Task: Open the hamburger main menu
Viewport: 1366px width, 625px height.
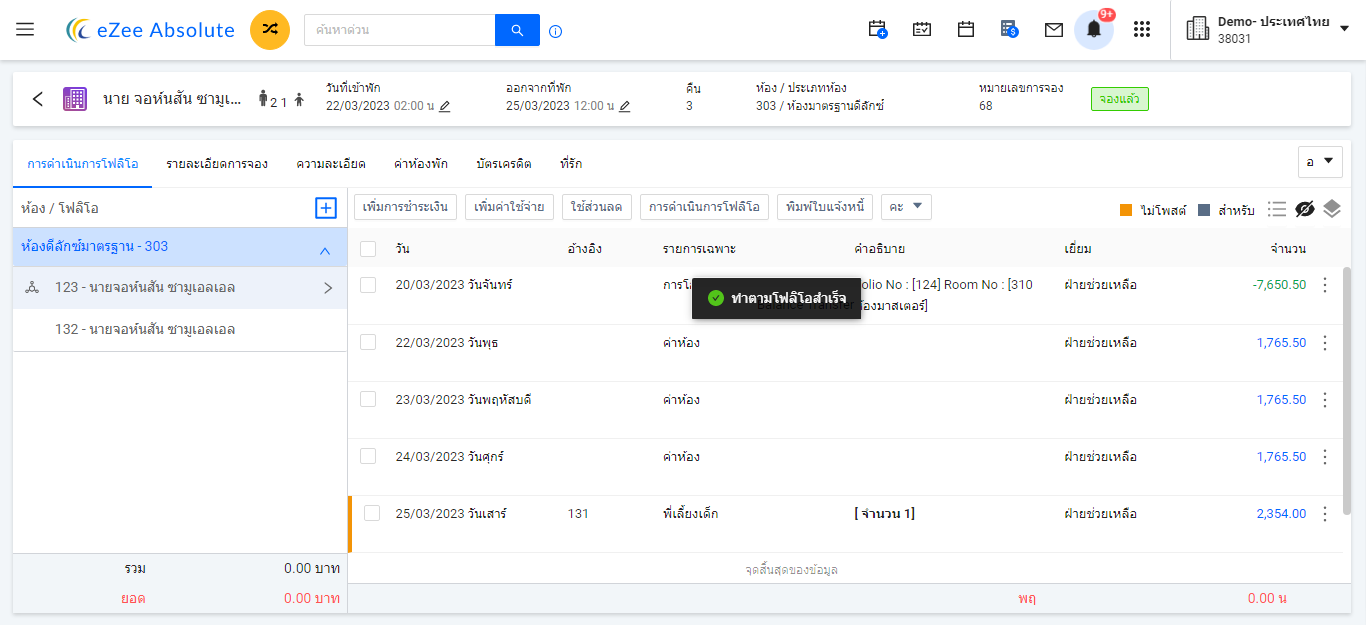Action: [25, 30]
